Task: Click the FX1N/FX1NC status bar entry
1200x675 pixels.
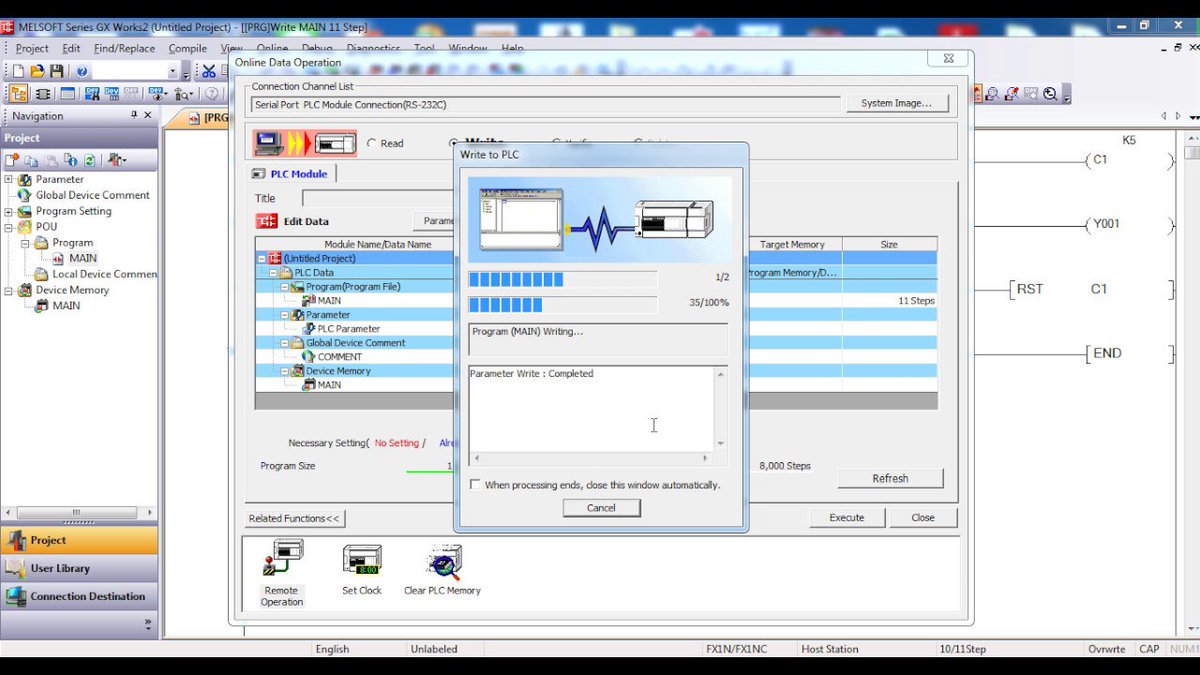Action: click(x=736, y=649)
